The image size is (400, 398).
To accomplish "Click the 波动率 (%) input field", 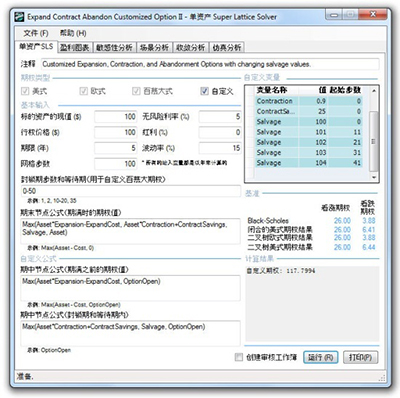I will (220, 148).
